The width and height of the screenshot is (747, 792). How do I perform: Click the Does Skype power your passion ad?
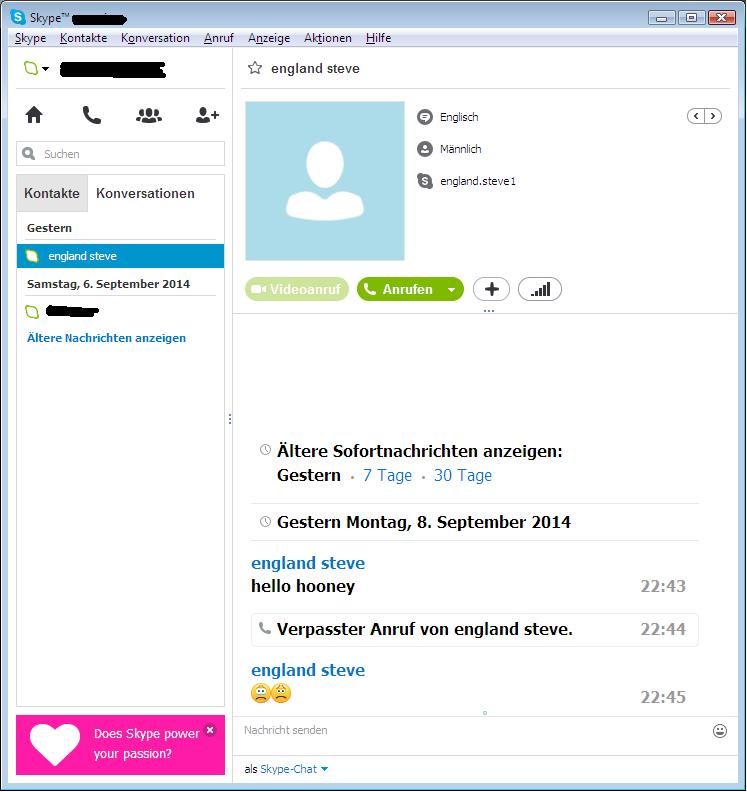point(120,745)
